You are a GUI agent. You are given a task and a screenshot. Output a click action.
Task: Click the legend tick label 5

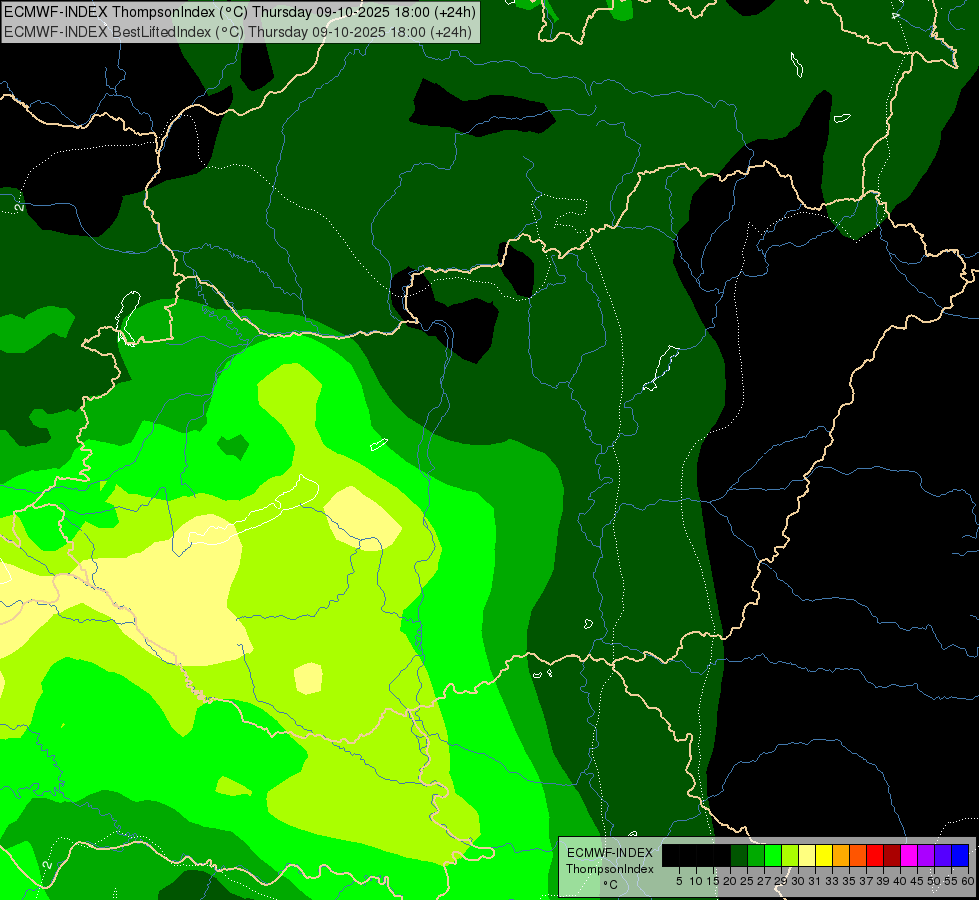point(679,881)
